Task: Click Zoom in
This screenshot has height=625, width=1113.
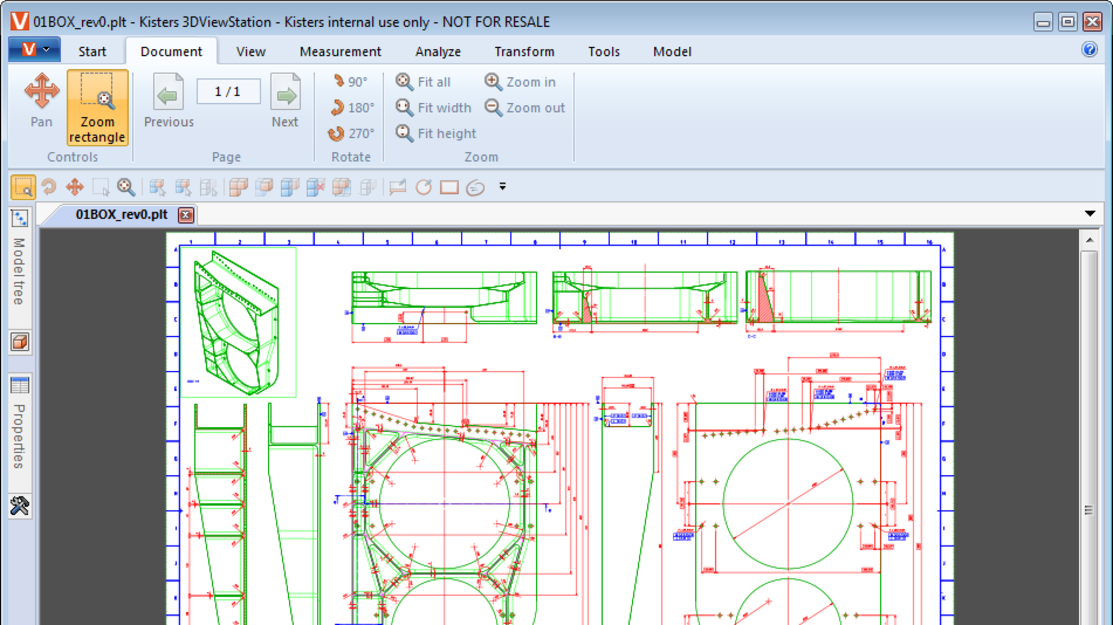Action: 520,82
